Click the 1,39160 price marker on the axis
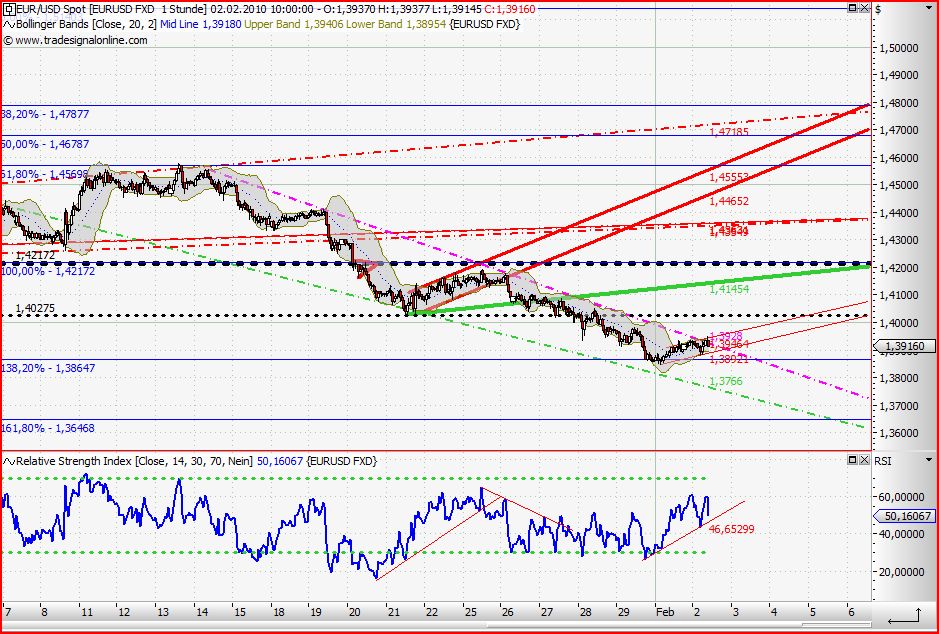 tap(903, 345)
